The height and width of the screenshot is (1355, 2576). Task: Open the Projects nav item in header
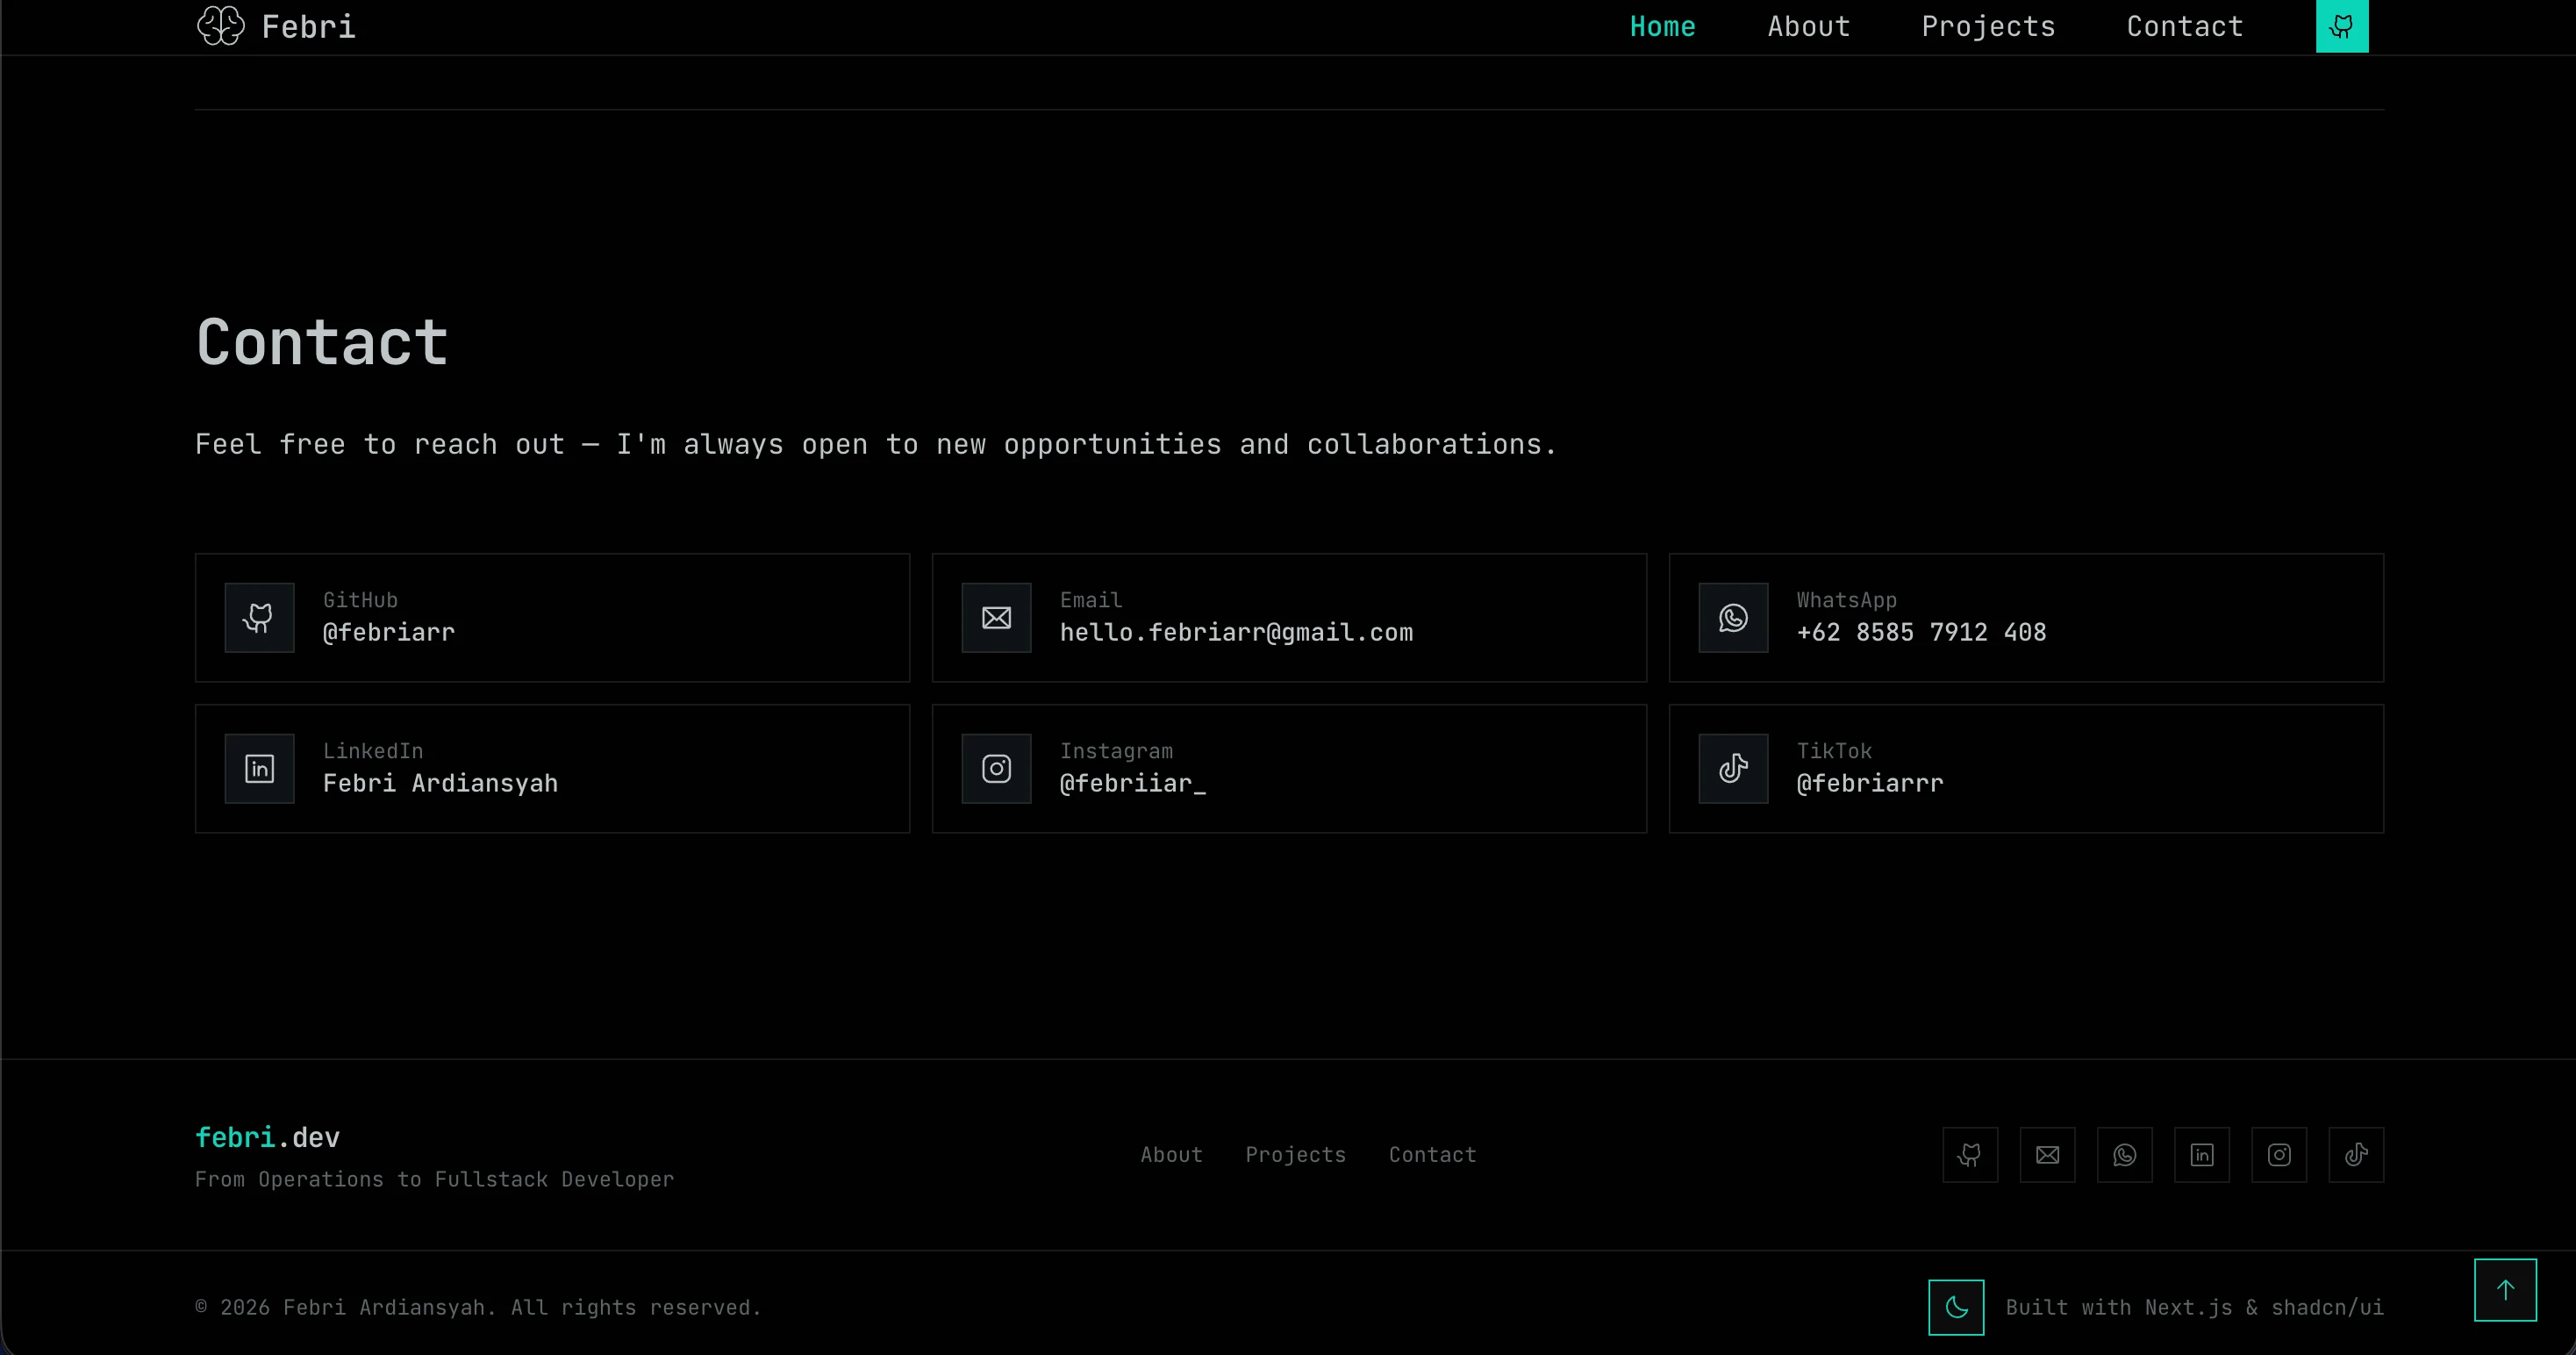pos(1988,27)
